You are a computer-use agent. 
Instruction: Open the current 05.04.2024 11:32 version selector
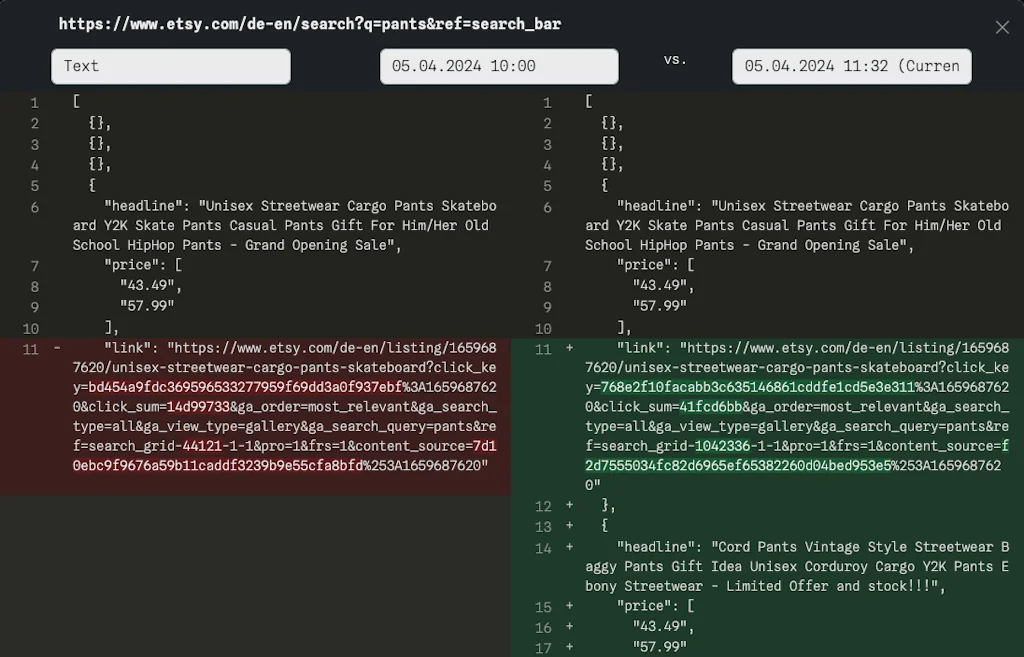(x=851, y=66)
